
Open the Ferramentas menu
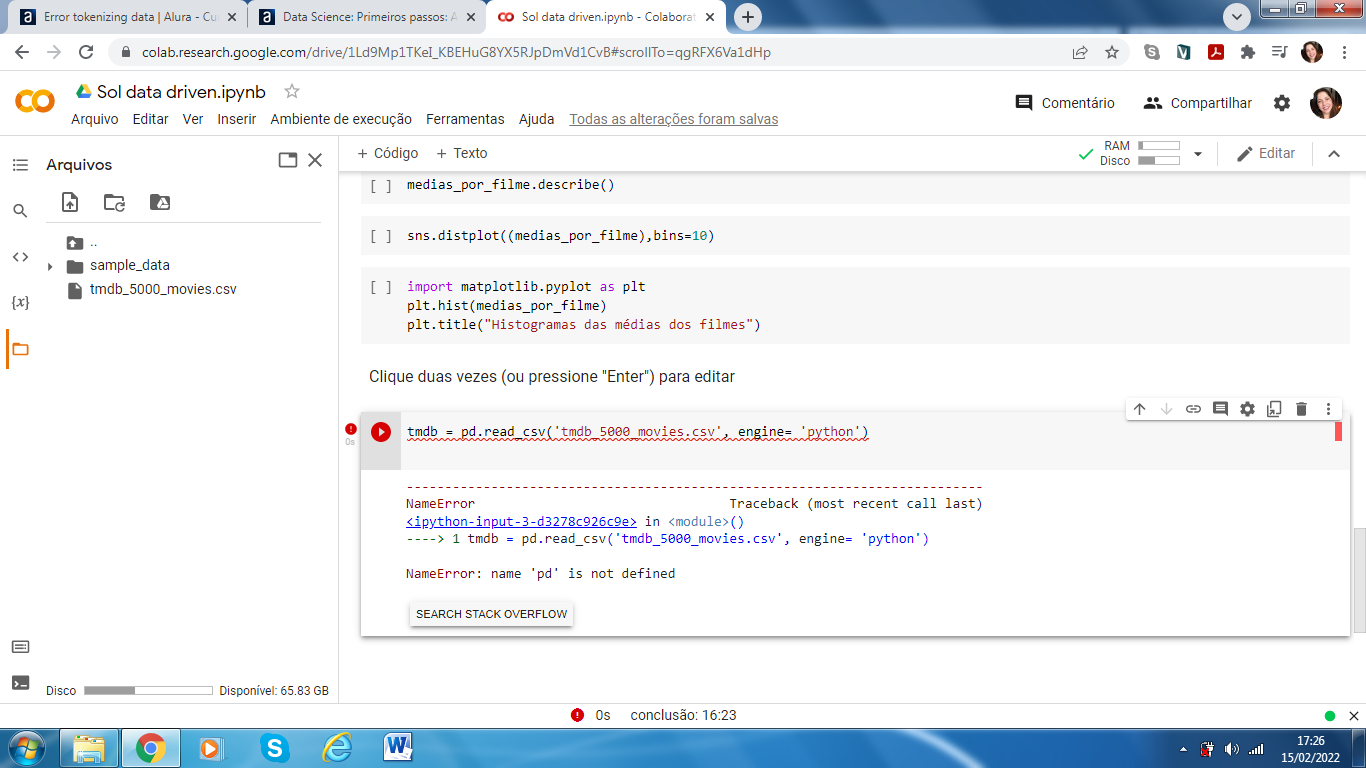465,119
